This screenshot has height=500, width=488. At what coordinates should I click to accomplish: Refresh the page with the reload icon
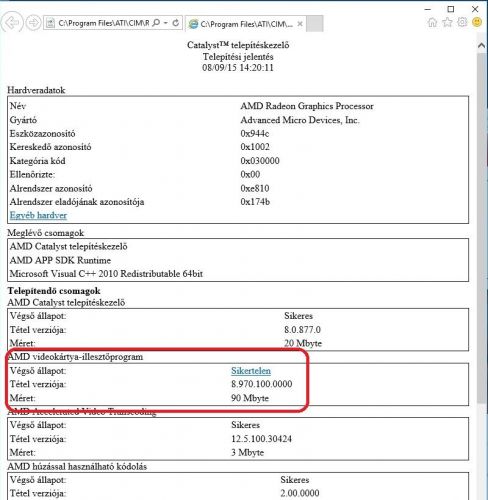coord(176,23)
